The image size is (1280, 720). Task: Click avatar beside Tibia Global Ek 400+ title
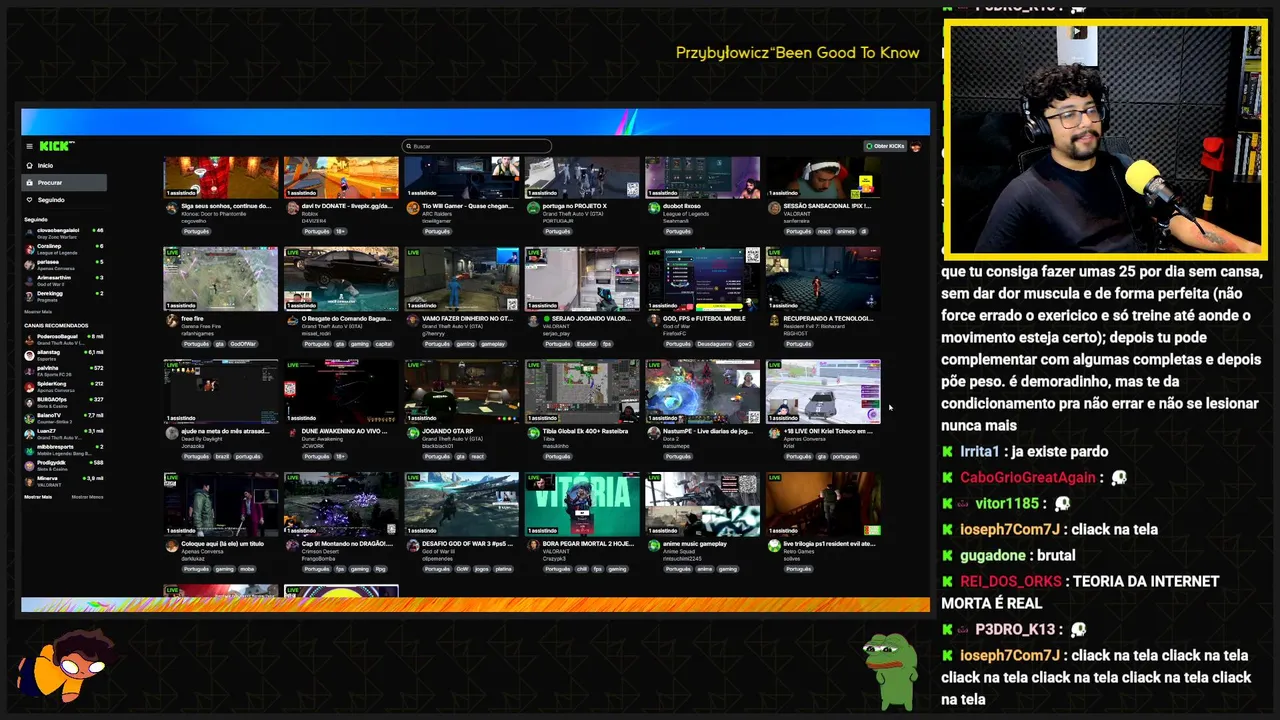533,434
